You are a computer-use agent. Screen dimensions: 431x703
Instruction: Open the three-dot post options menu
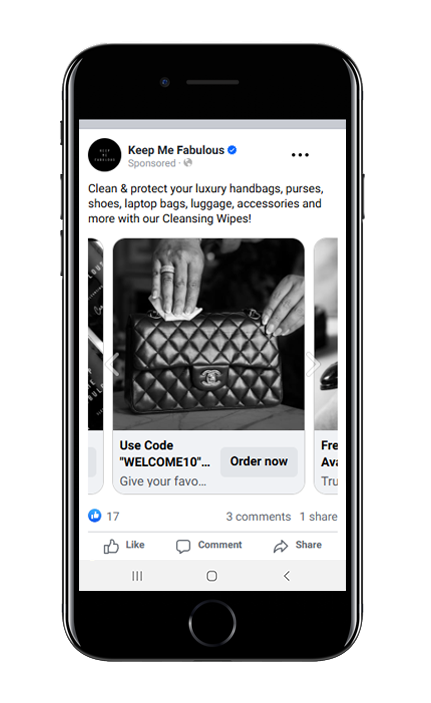point(300,155)
